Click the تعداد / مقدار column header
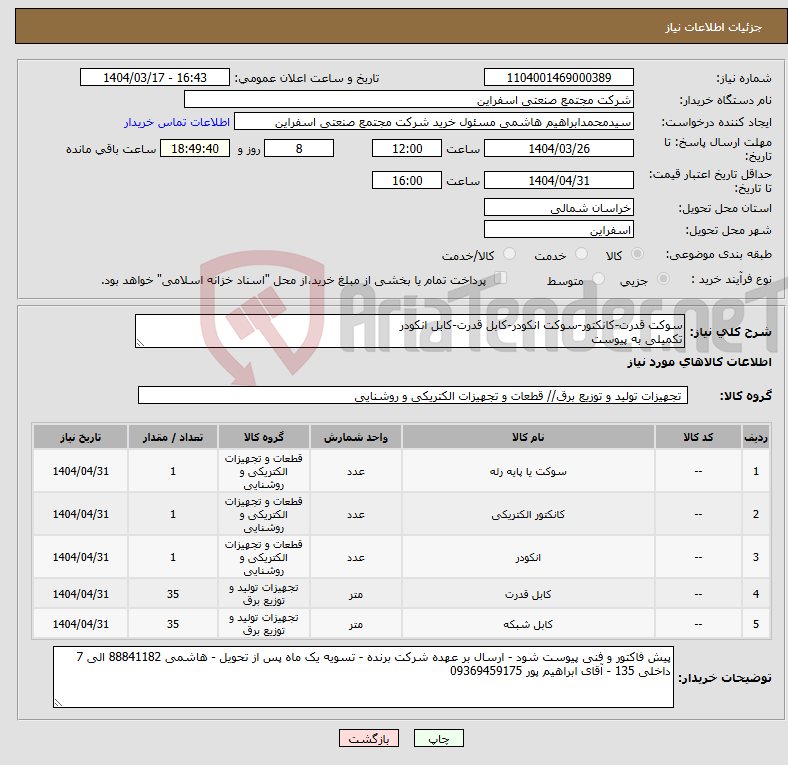Viewport: 788px width, 765px height. point(173,437)
